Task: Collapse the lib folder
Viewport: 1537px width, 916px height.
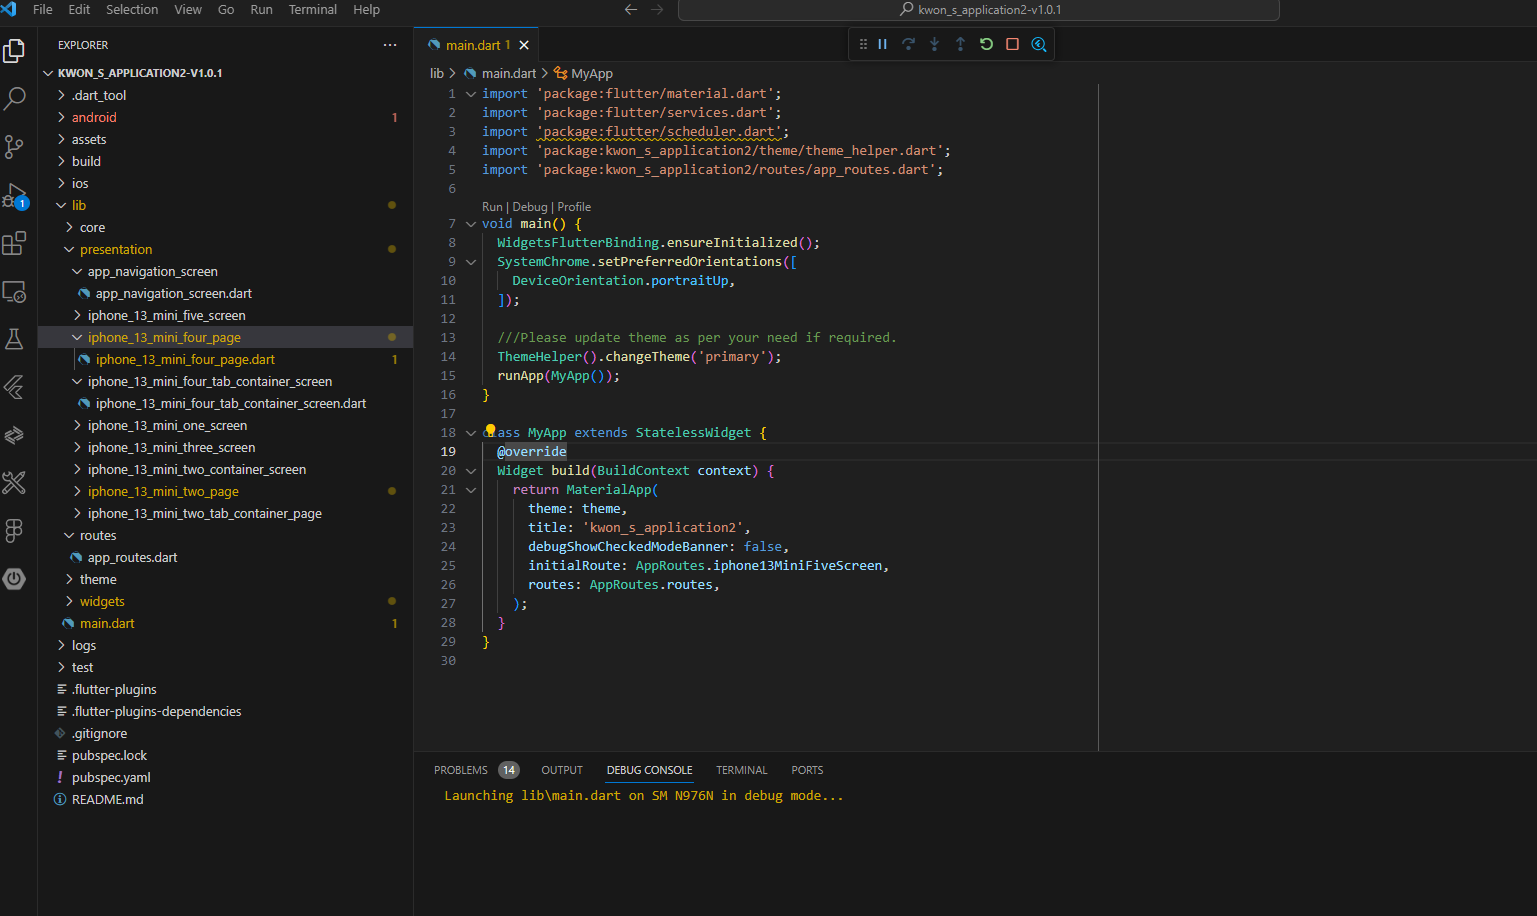Action: tap(61, 205)
